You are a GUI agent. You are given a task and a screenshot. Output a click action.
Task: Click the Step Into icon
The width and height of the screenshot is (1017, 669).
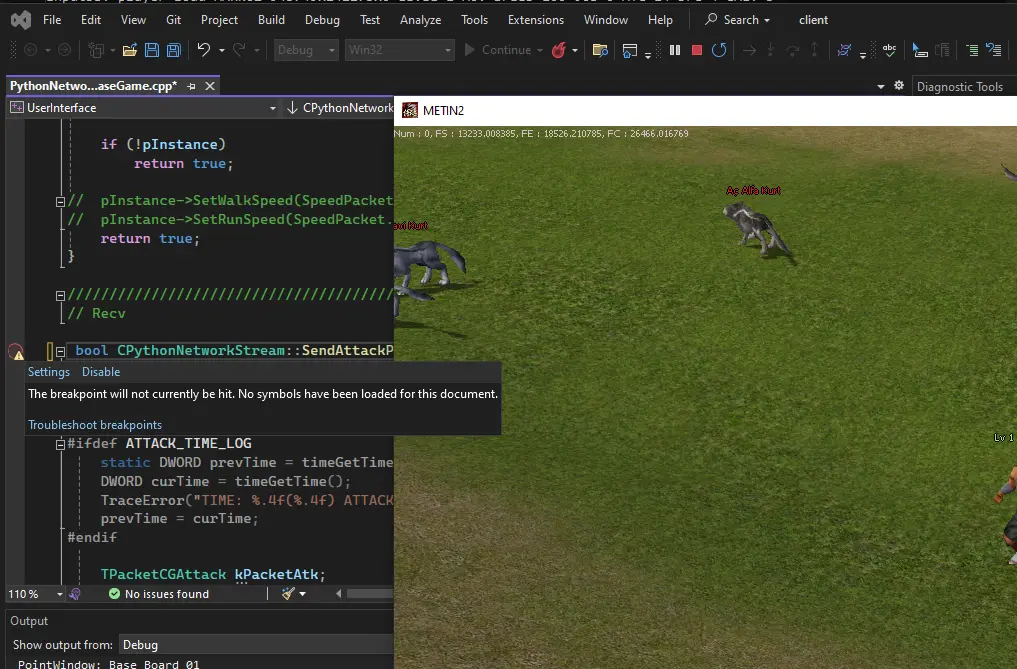pos(771,50)
